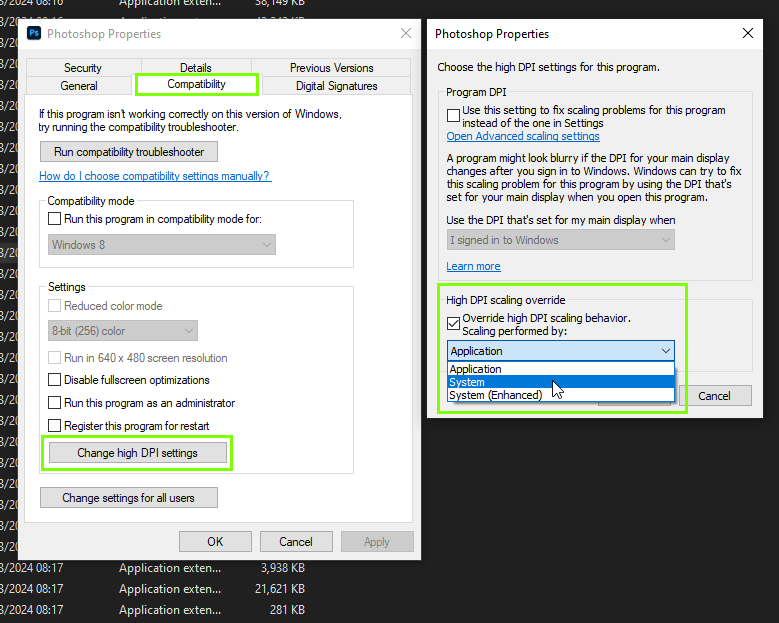
Task: Expand the 'I signed in to Windows' dropdown
Action: click(x=560, y=240)
